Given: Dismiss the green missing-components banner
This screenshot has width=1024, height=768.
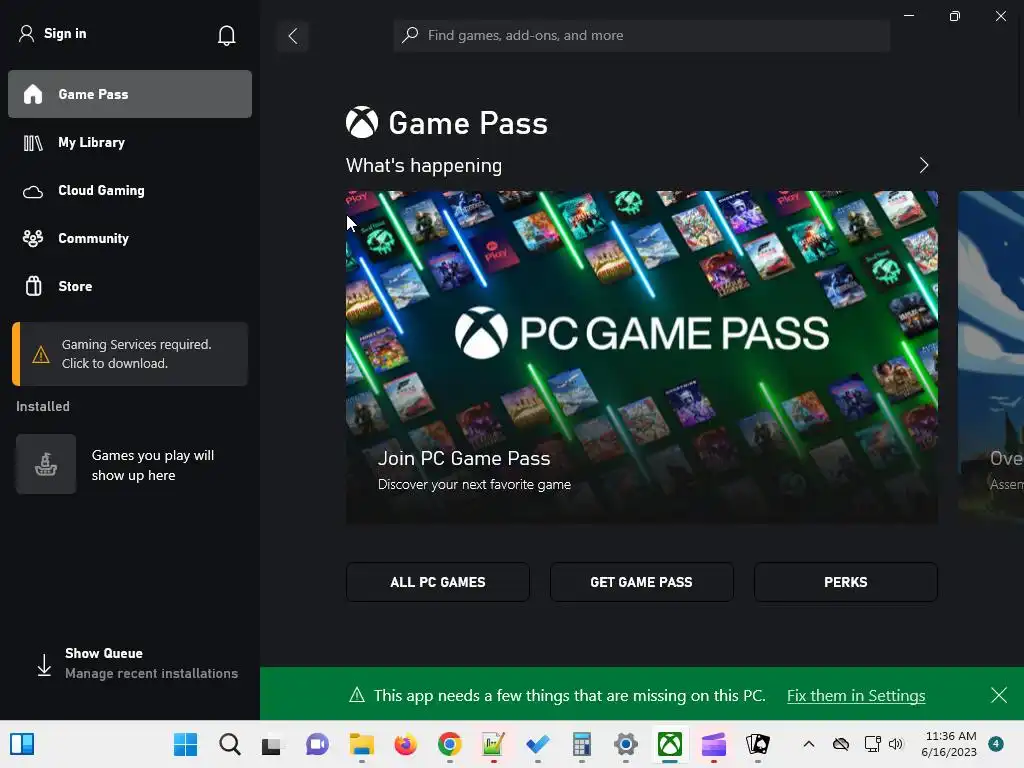Looking at the screenshot, I should point(998,695).
